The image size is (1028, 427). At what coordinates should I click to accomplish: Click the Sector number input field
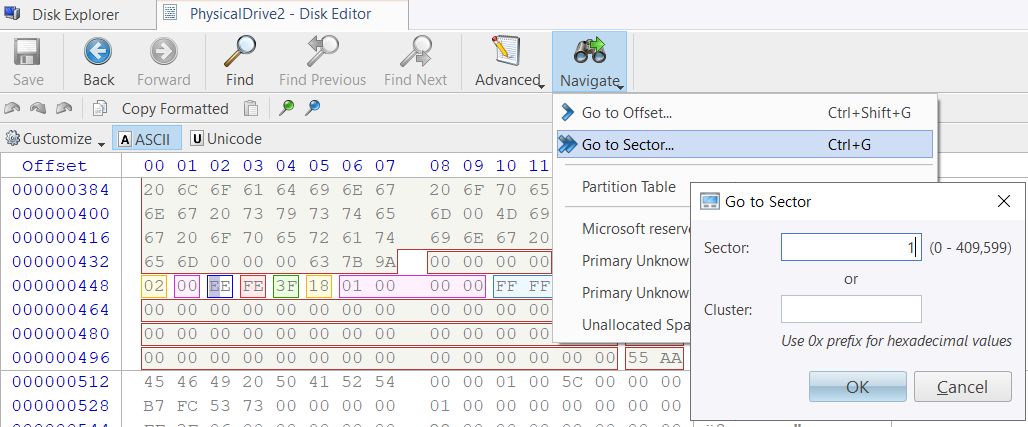(850, 247)
